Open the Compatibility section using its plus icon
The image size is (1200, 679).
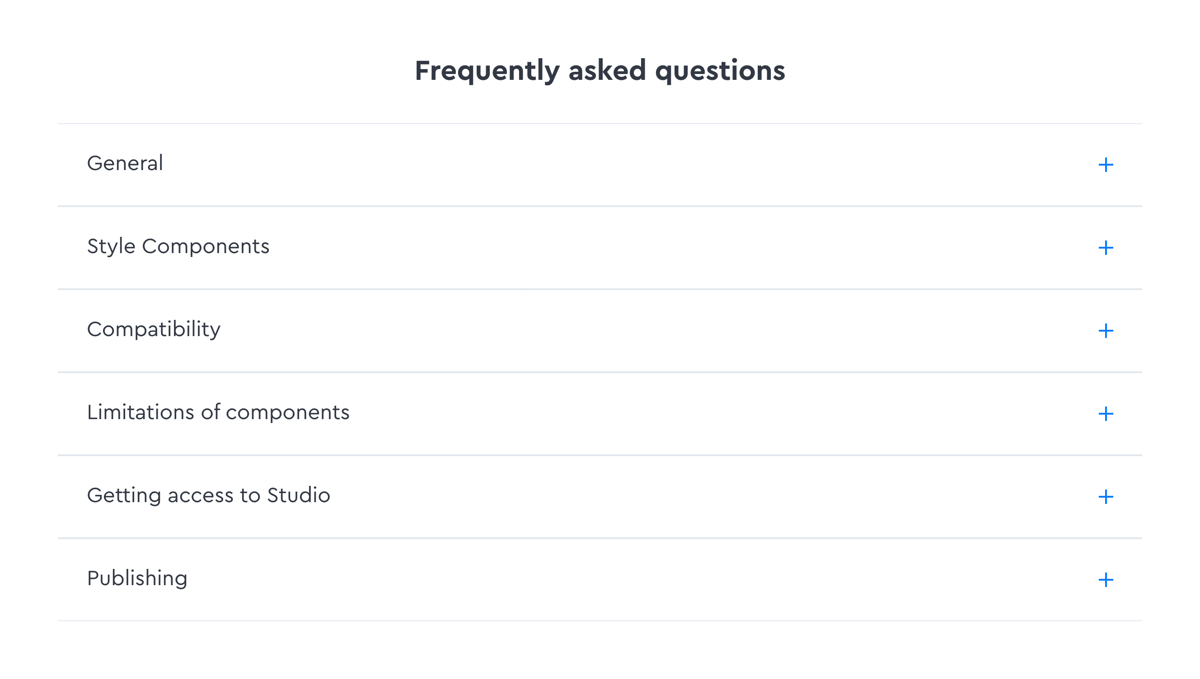1106,330
